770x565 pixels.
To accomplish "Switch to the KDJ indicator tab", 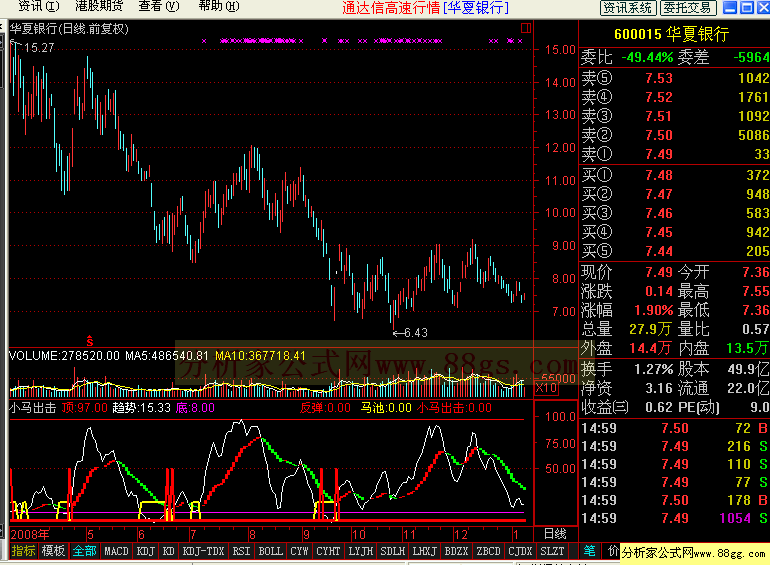I will point(145,551).
